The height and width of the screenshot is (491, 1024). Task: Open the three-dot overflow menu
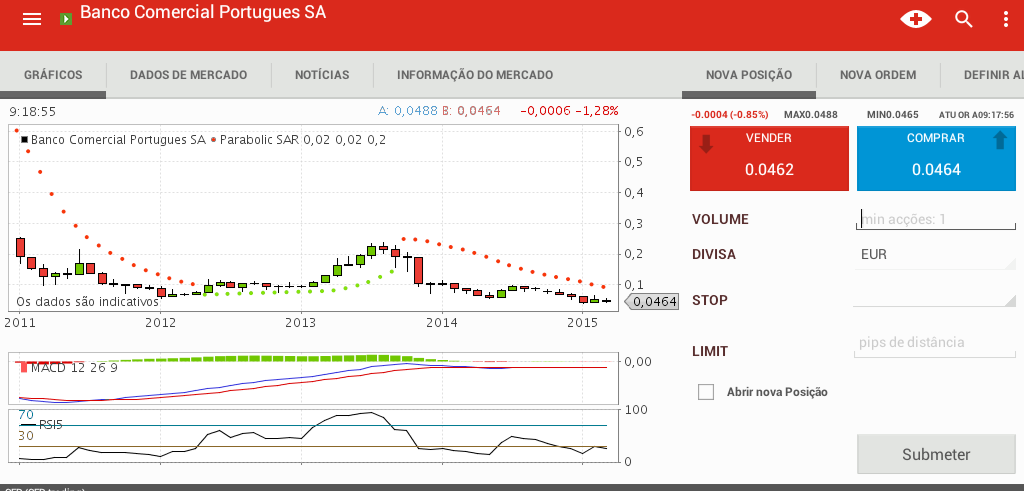click(1006, 19)
